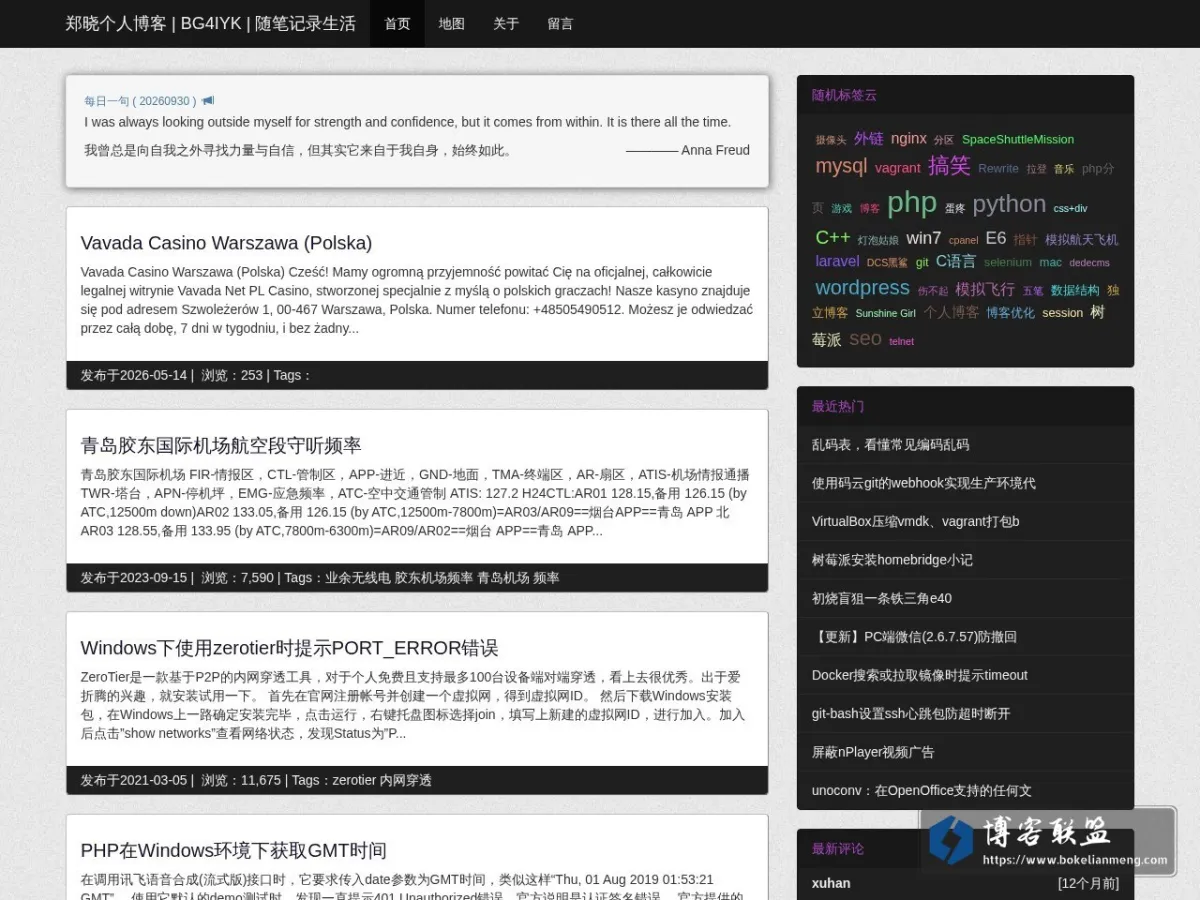Image resolution: width=1200 pixels, height=900 pixels.
Task: Open popular post 【更新】PC端微信(2.6.7.57)防撤回
Action: [914, 637]
